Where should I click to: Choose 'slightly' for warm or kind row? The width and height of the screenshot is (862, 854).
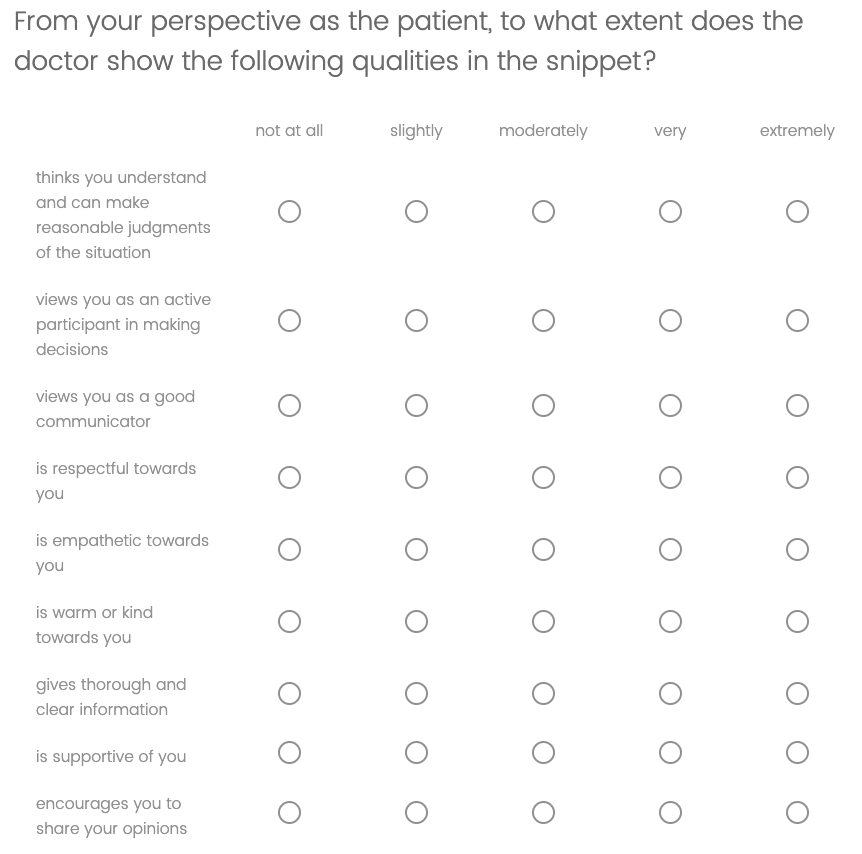[x=416, y=622]
